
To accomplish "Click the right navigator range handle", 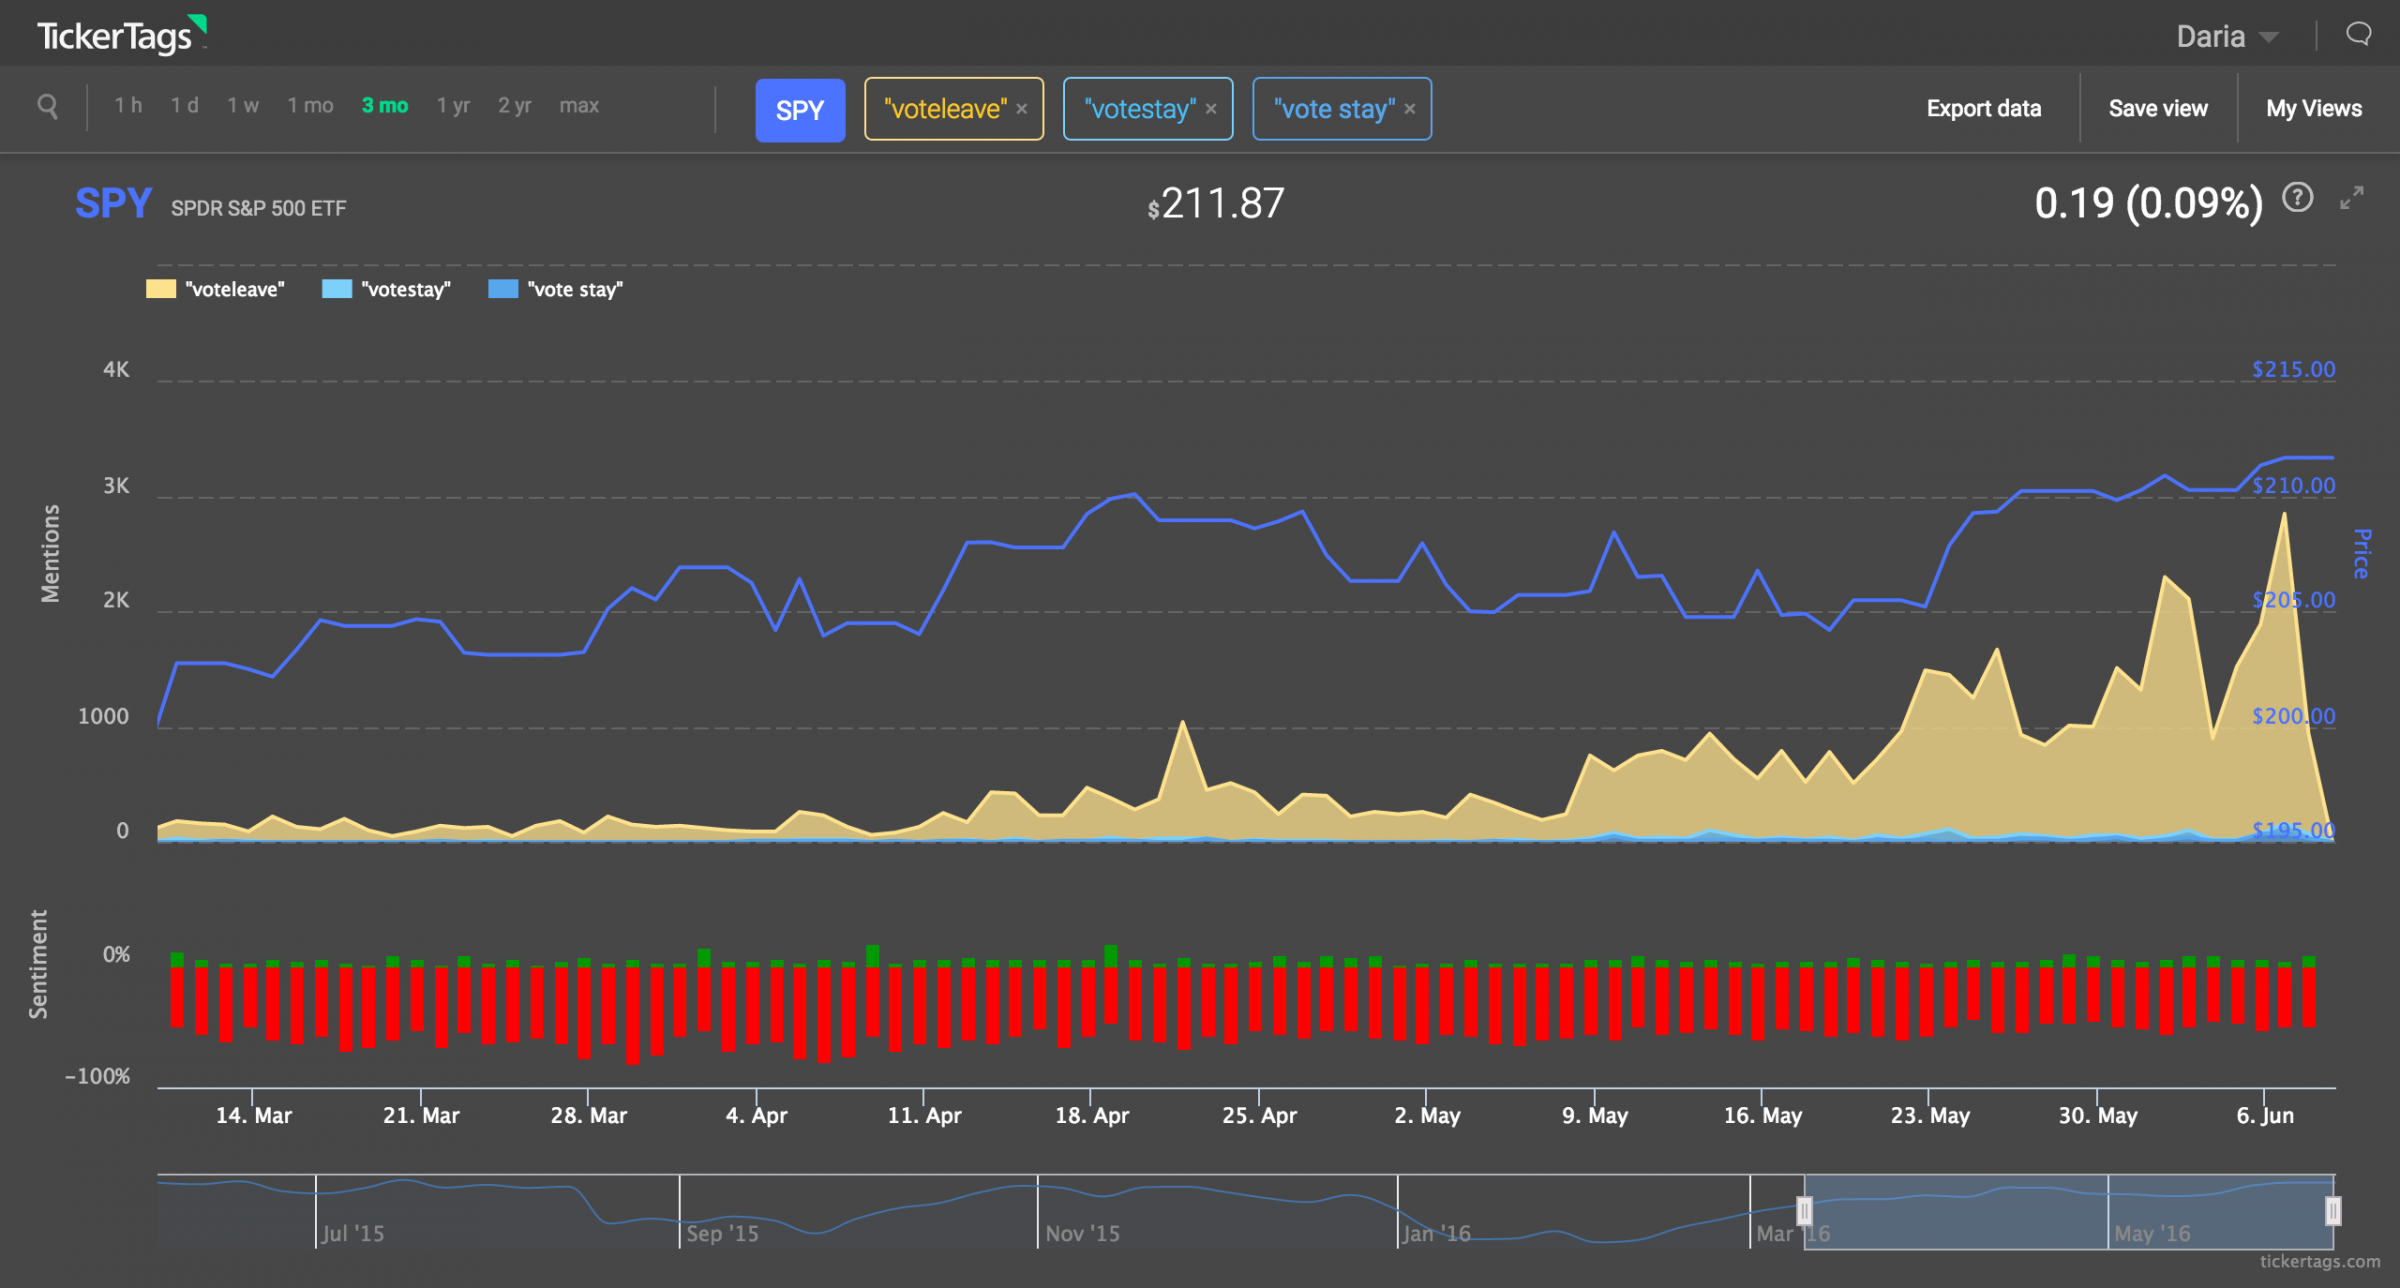I will pyautogui.click(x=2333, y=1211).
